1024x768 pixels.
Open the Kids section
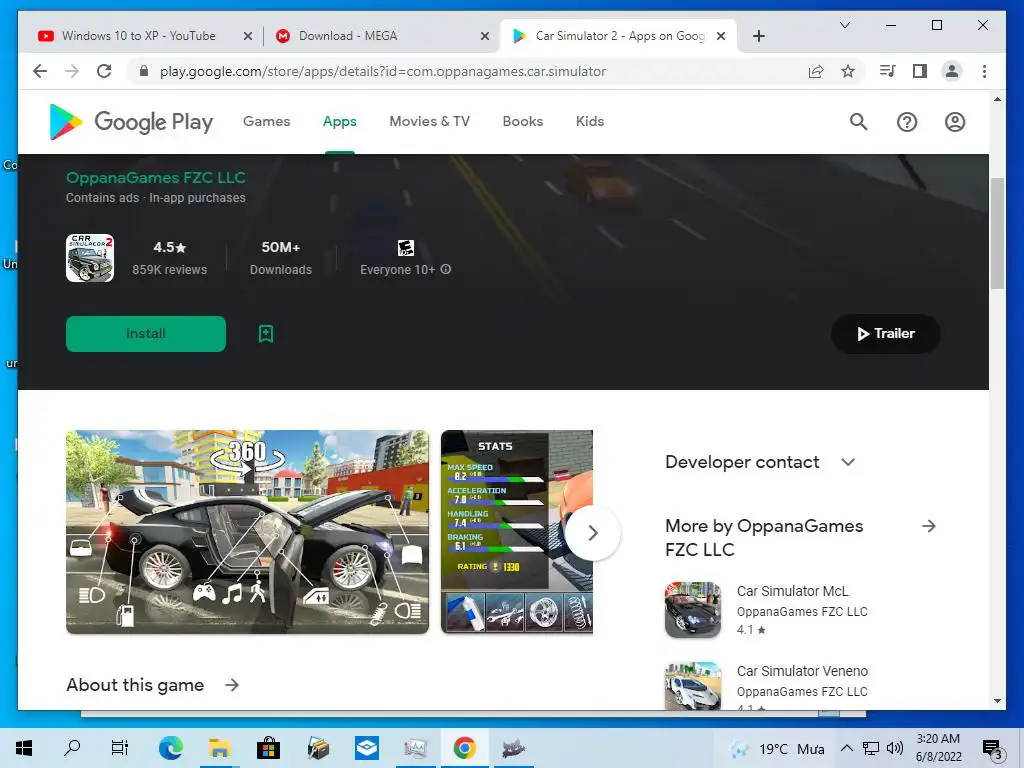pos(590,121)
